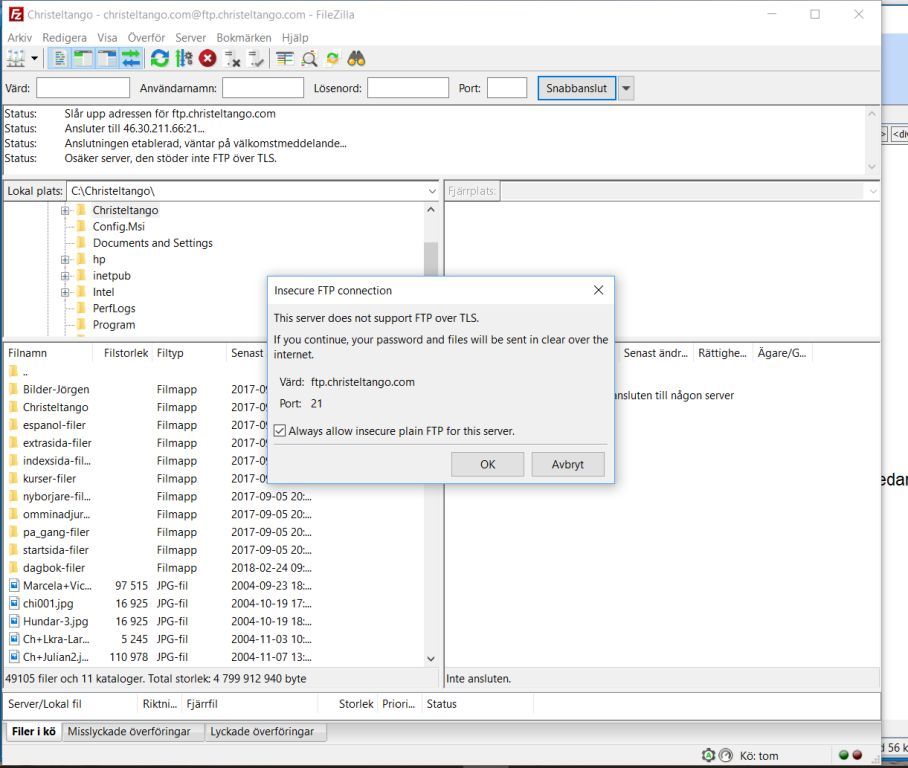Click the parent directory '..' entry
Viewport: 908px width, 768px height.
(19, 371)
